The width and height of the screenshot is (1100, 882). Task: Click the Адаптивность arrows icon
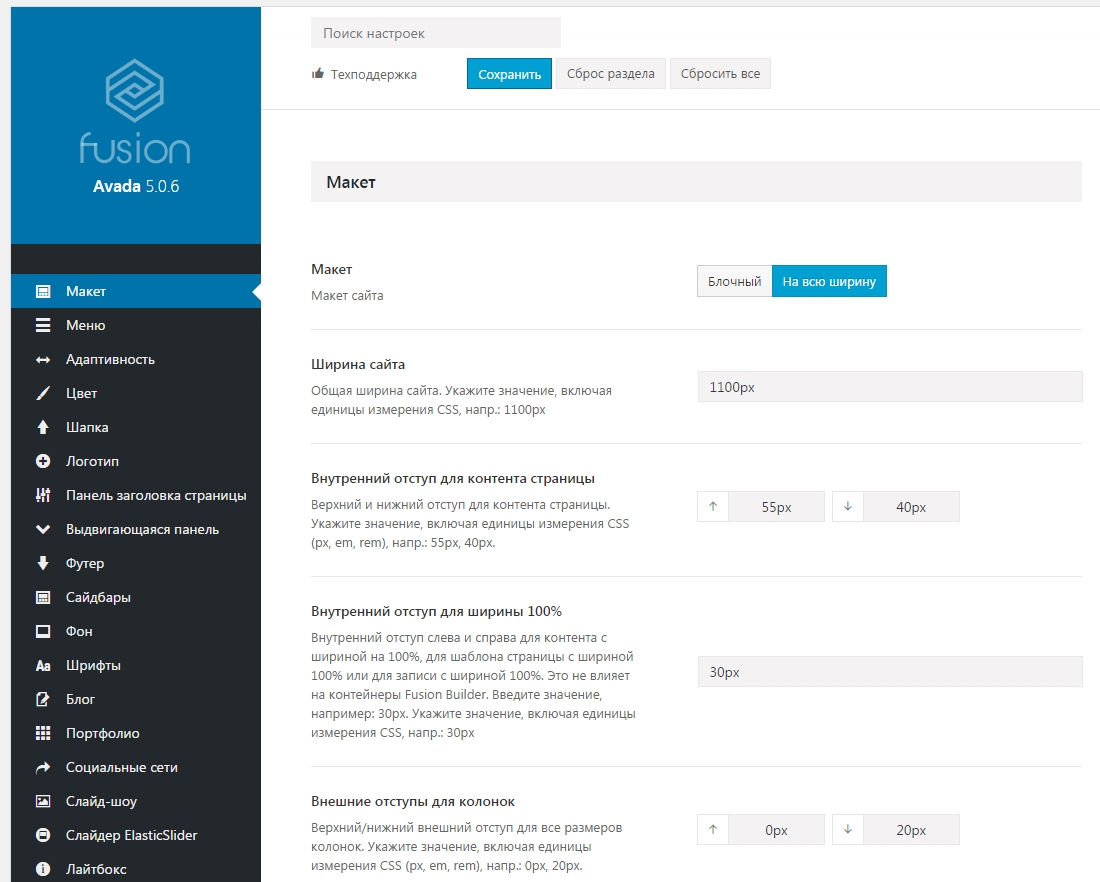[43, 359]
